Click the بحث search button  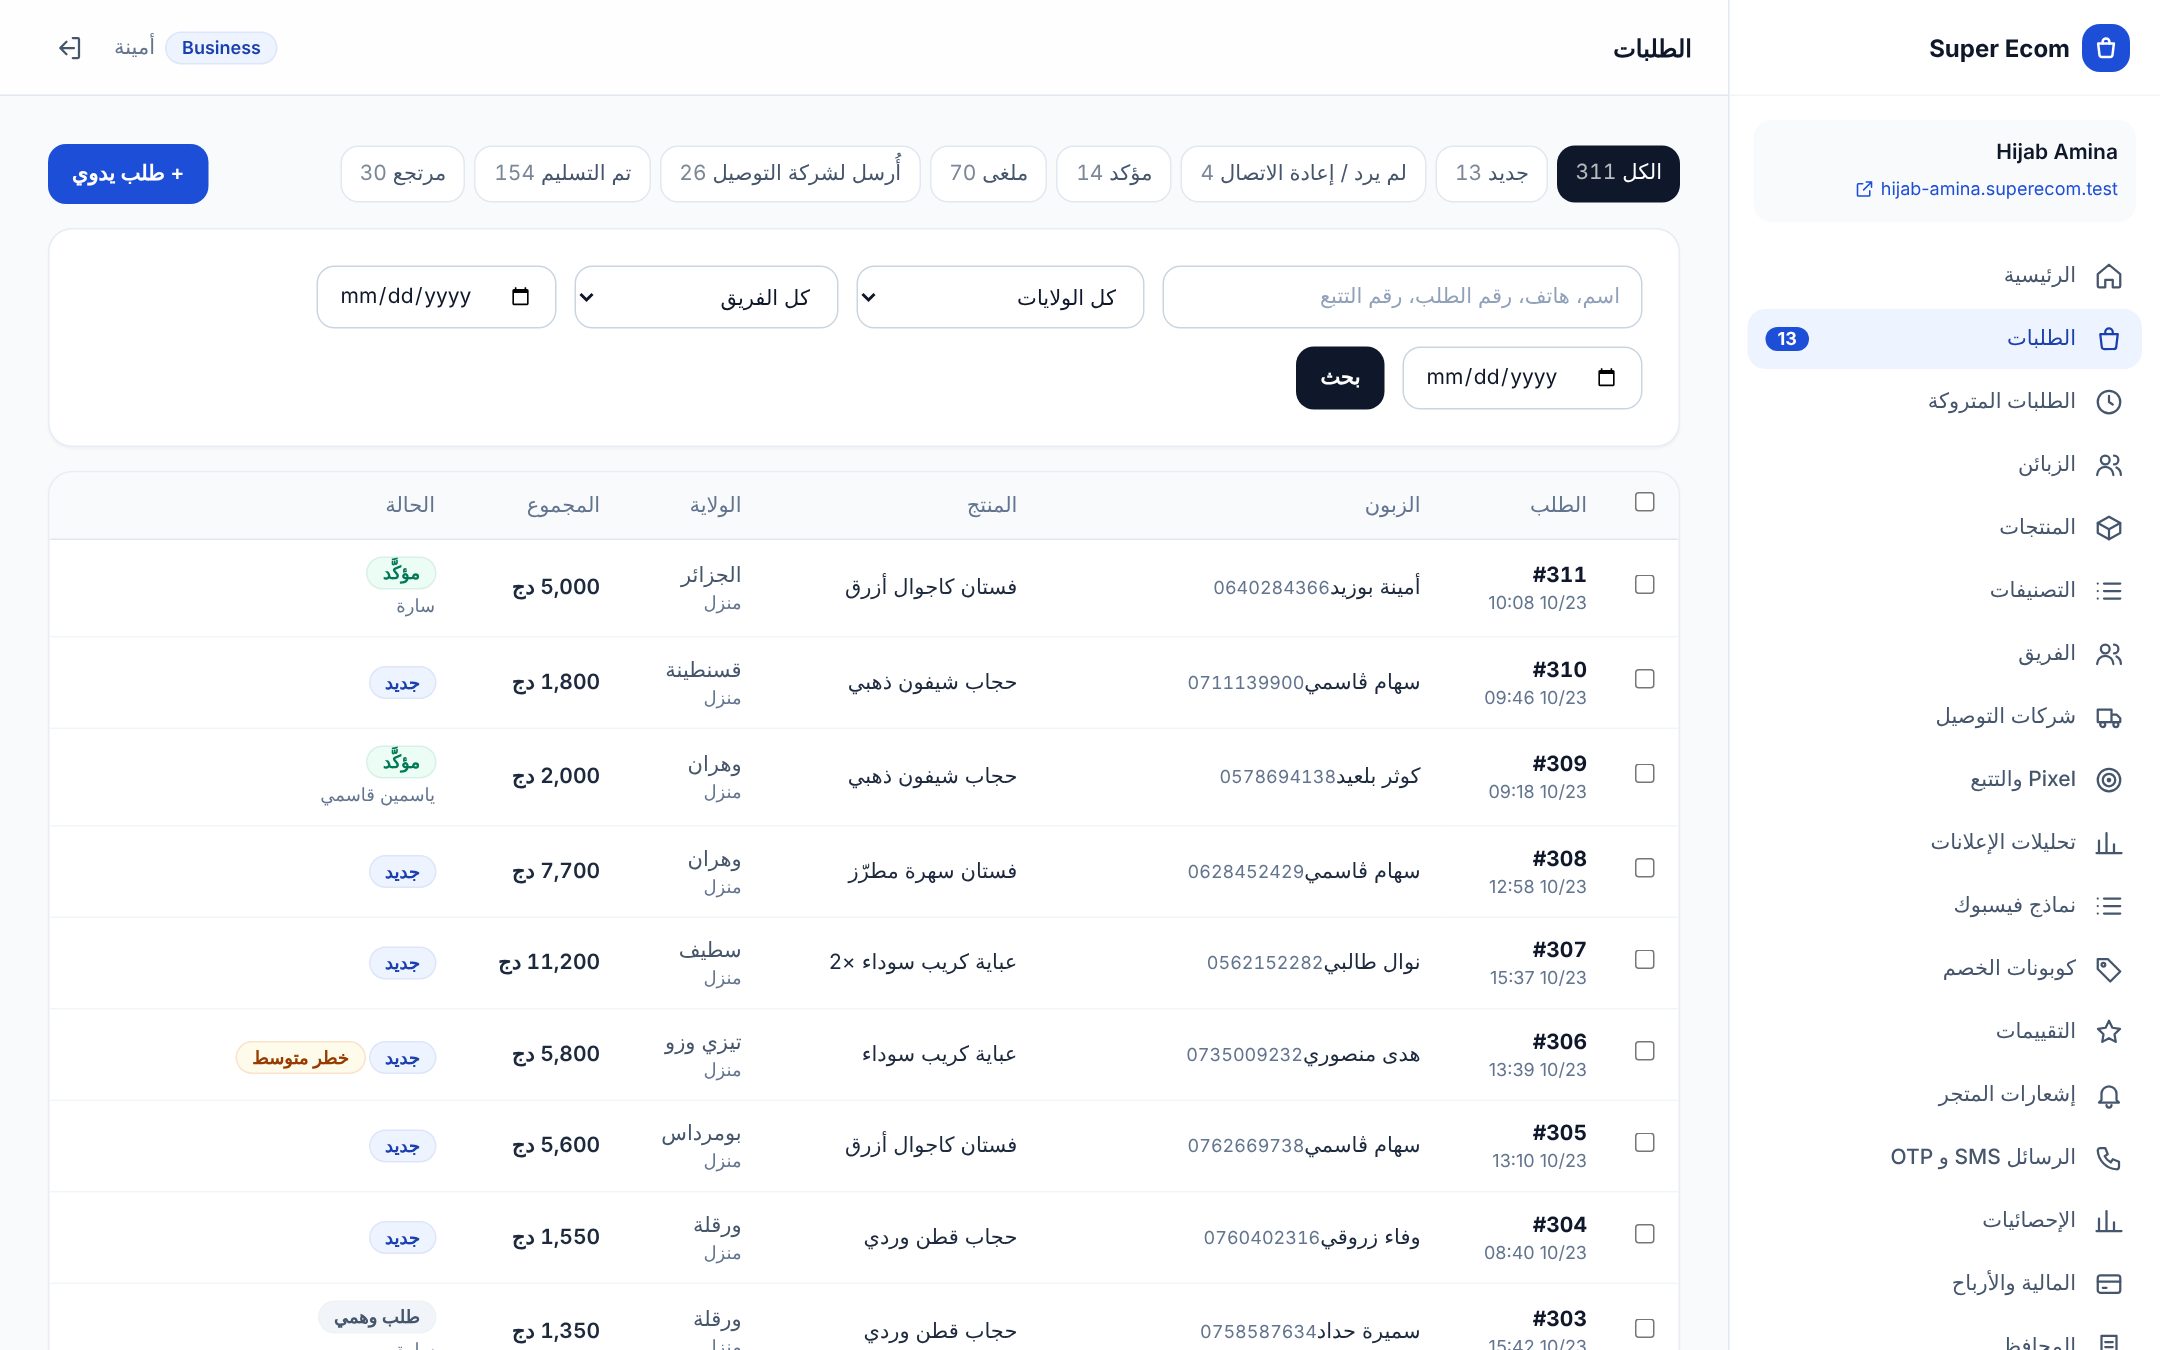1340,378
